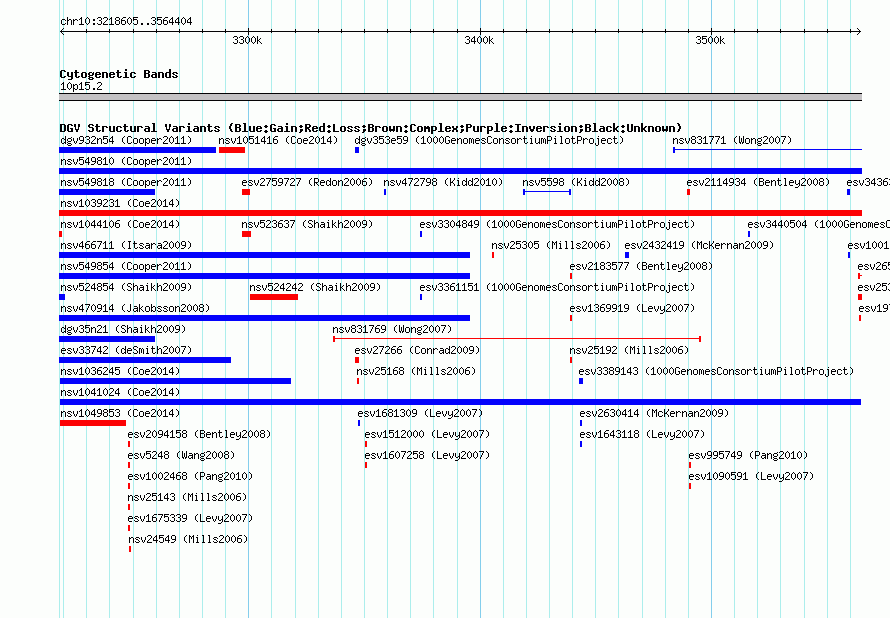Screen dimensions: 890x618
Task: Select the nsv5598 (Kidd2008) label
Action: (576, 182)
